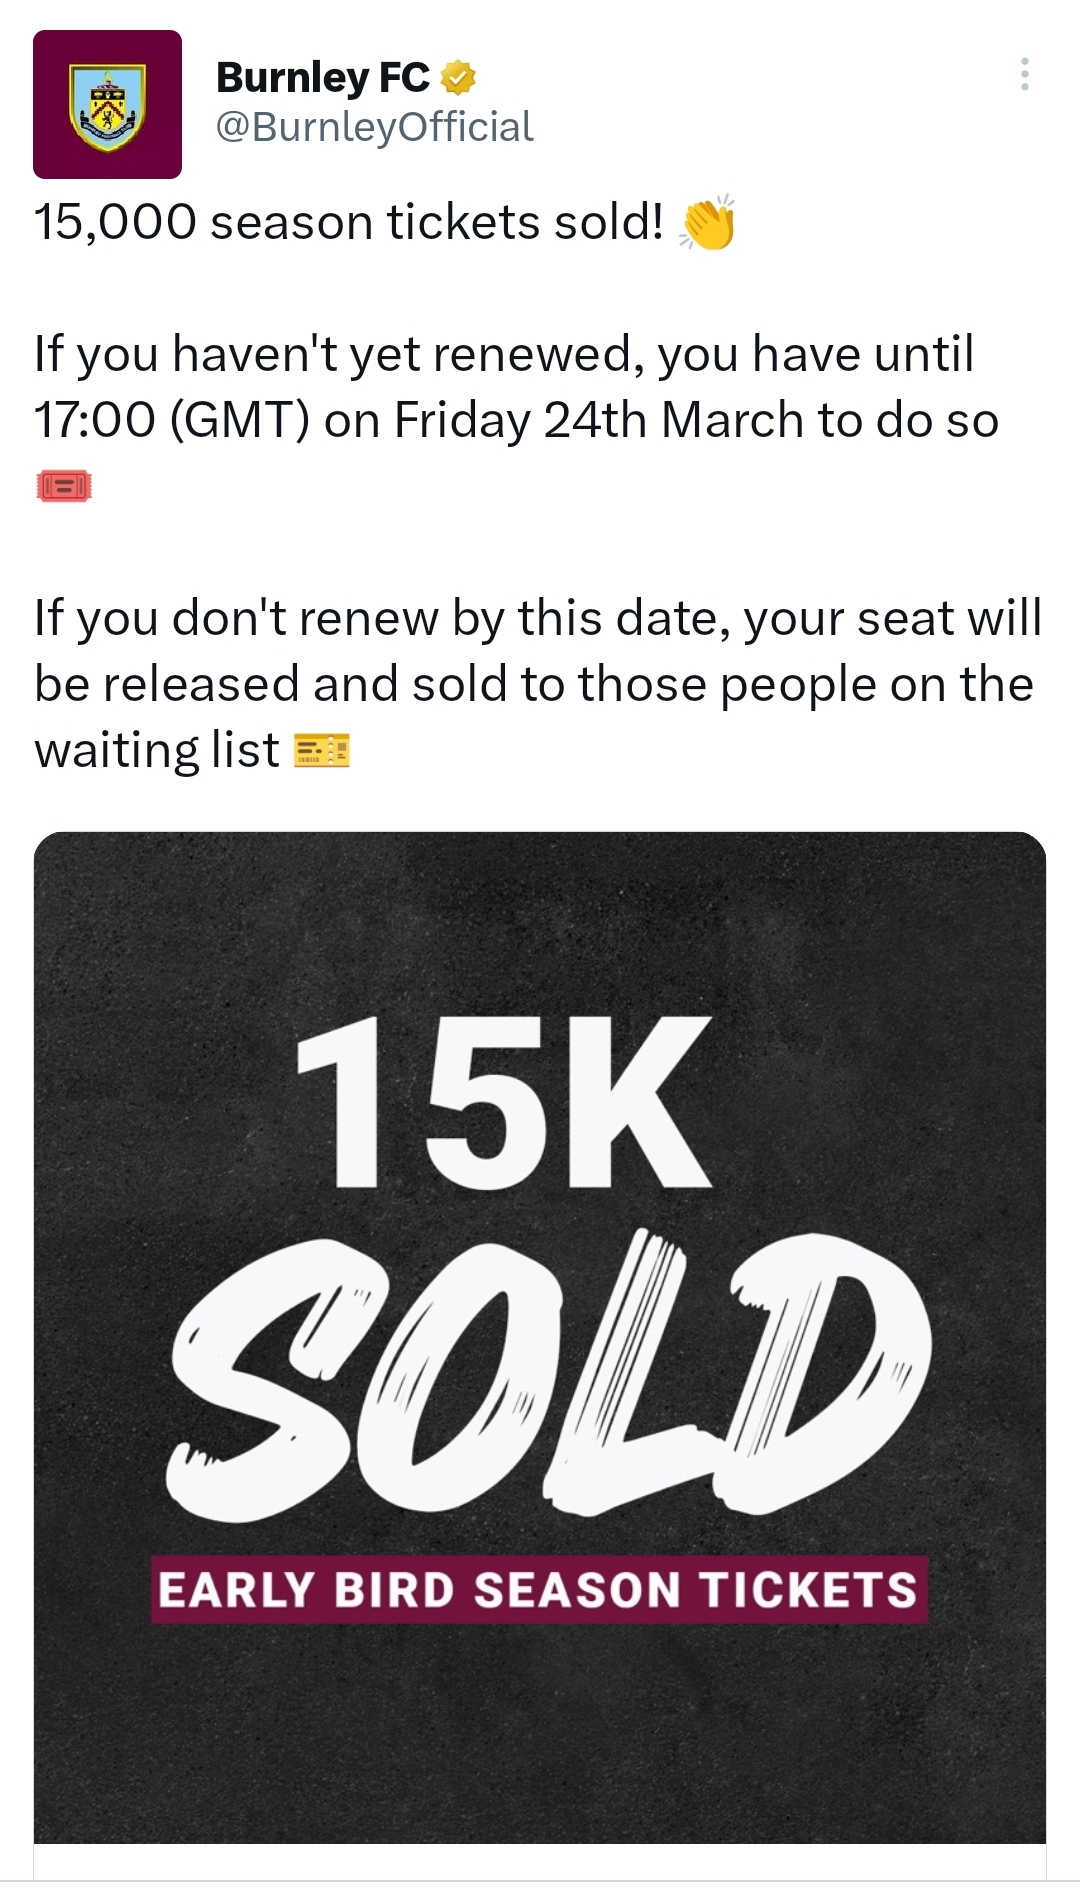Click the yellow ticket emoji after 'waiting list'

pos(321,750)
